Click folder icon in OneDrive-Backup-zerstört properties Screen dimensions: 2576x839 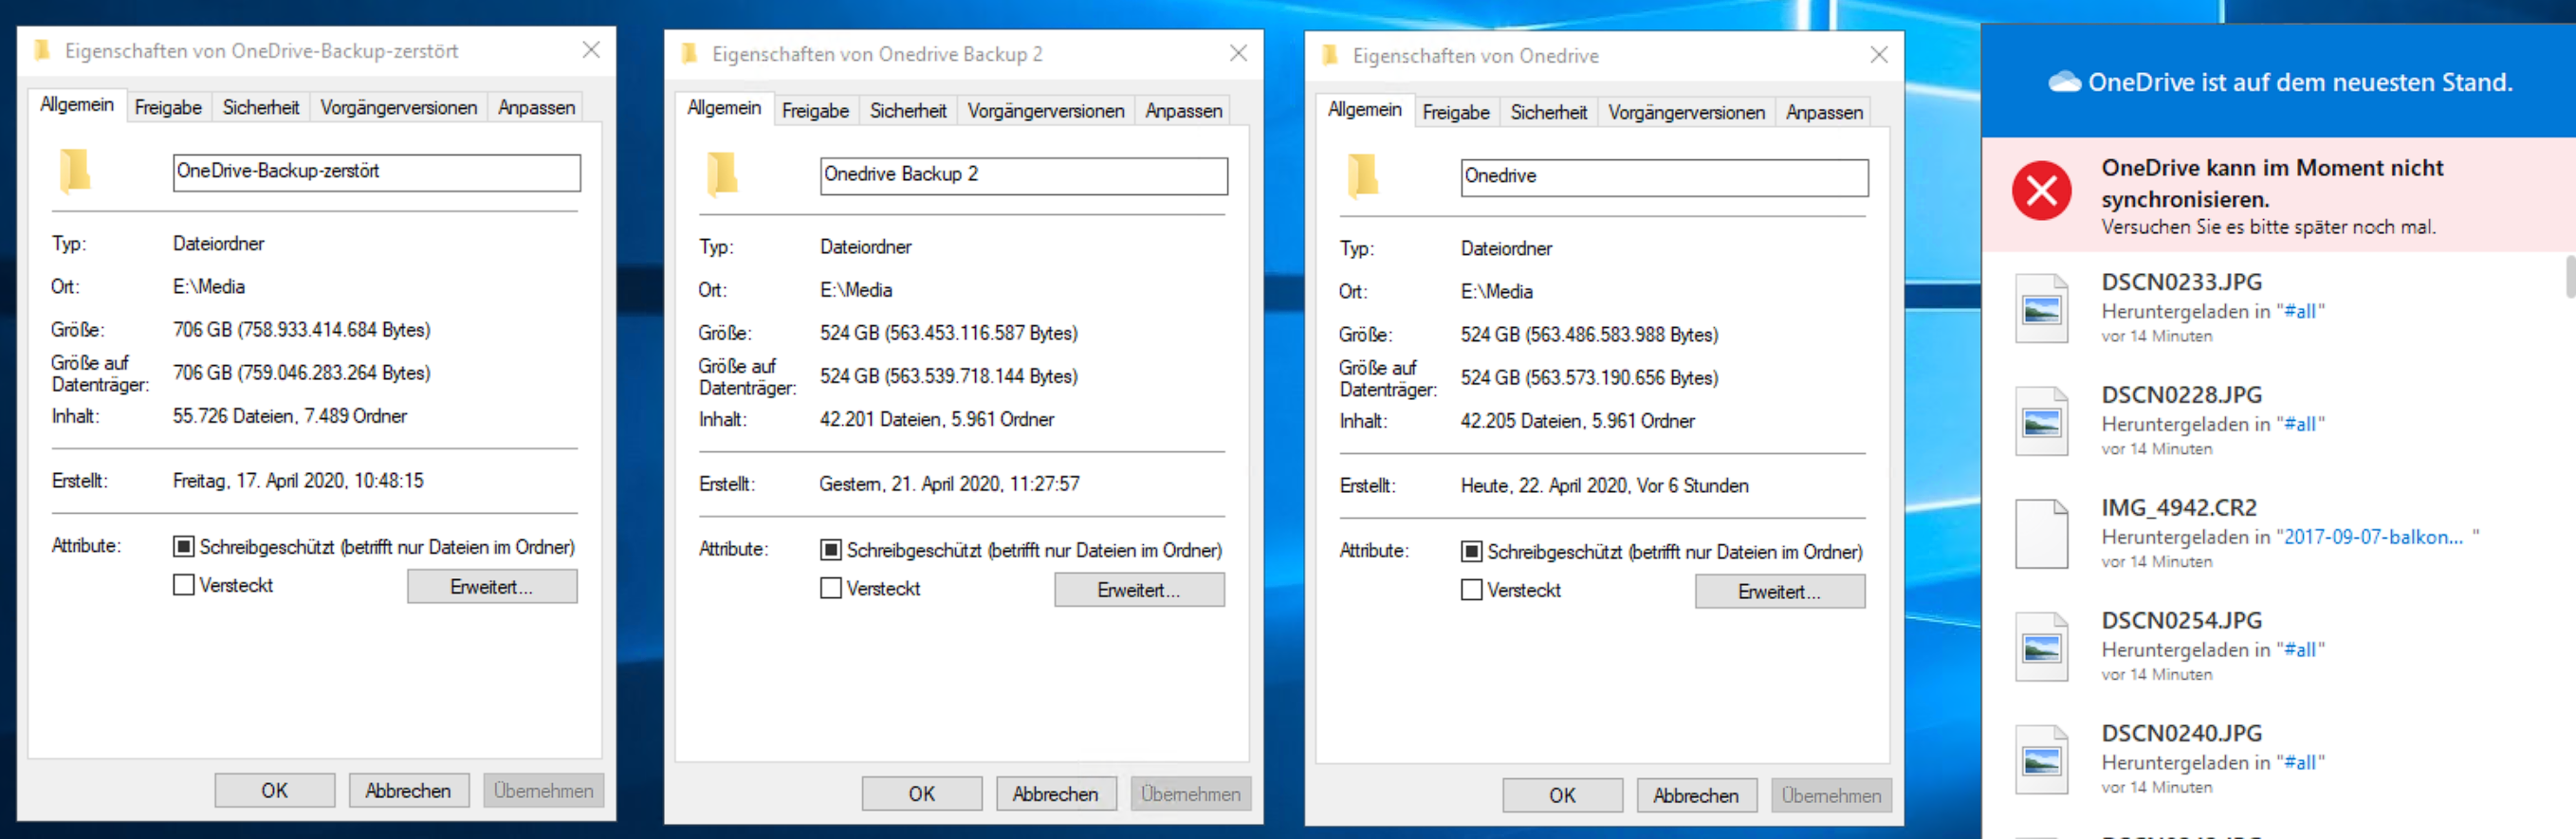click(x=75, y=171)
